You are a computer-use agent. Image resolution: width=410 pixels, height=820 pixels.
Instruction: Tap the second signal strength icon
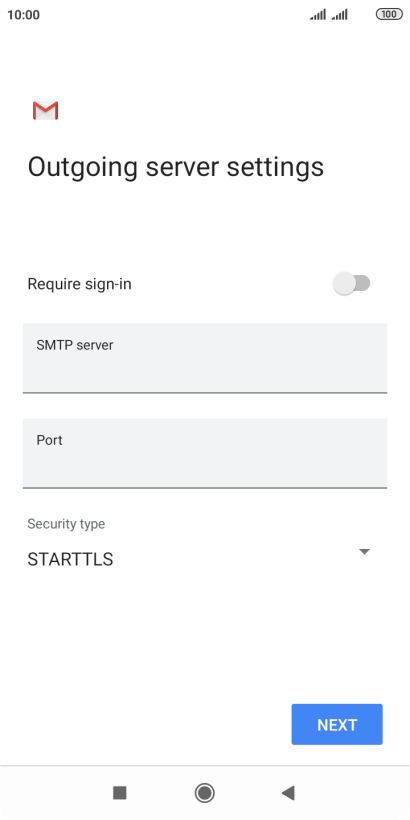pos(339,15)
